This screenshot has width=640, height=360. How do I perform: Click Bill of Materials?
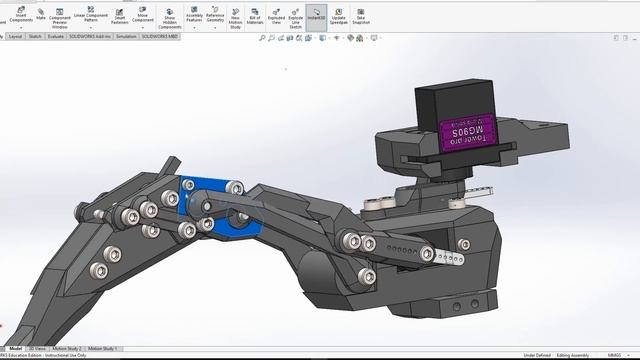click(255, 16)
